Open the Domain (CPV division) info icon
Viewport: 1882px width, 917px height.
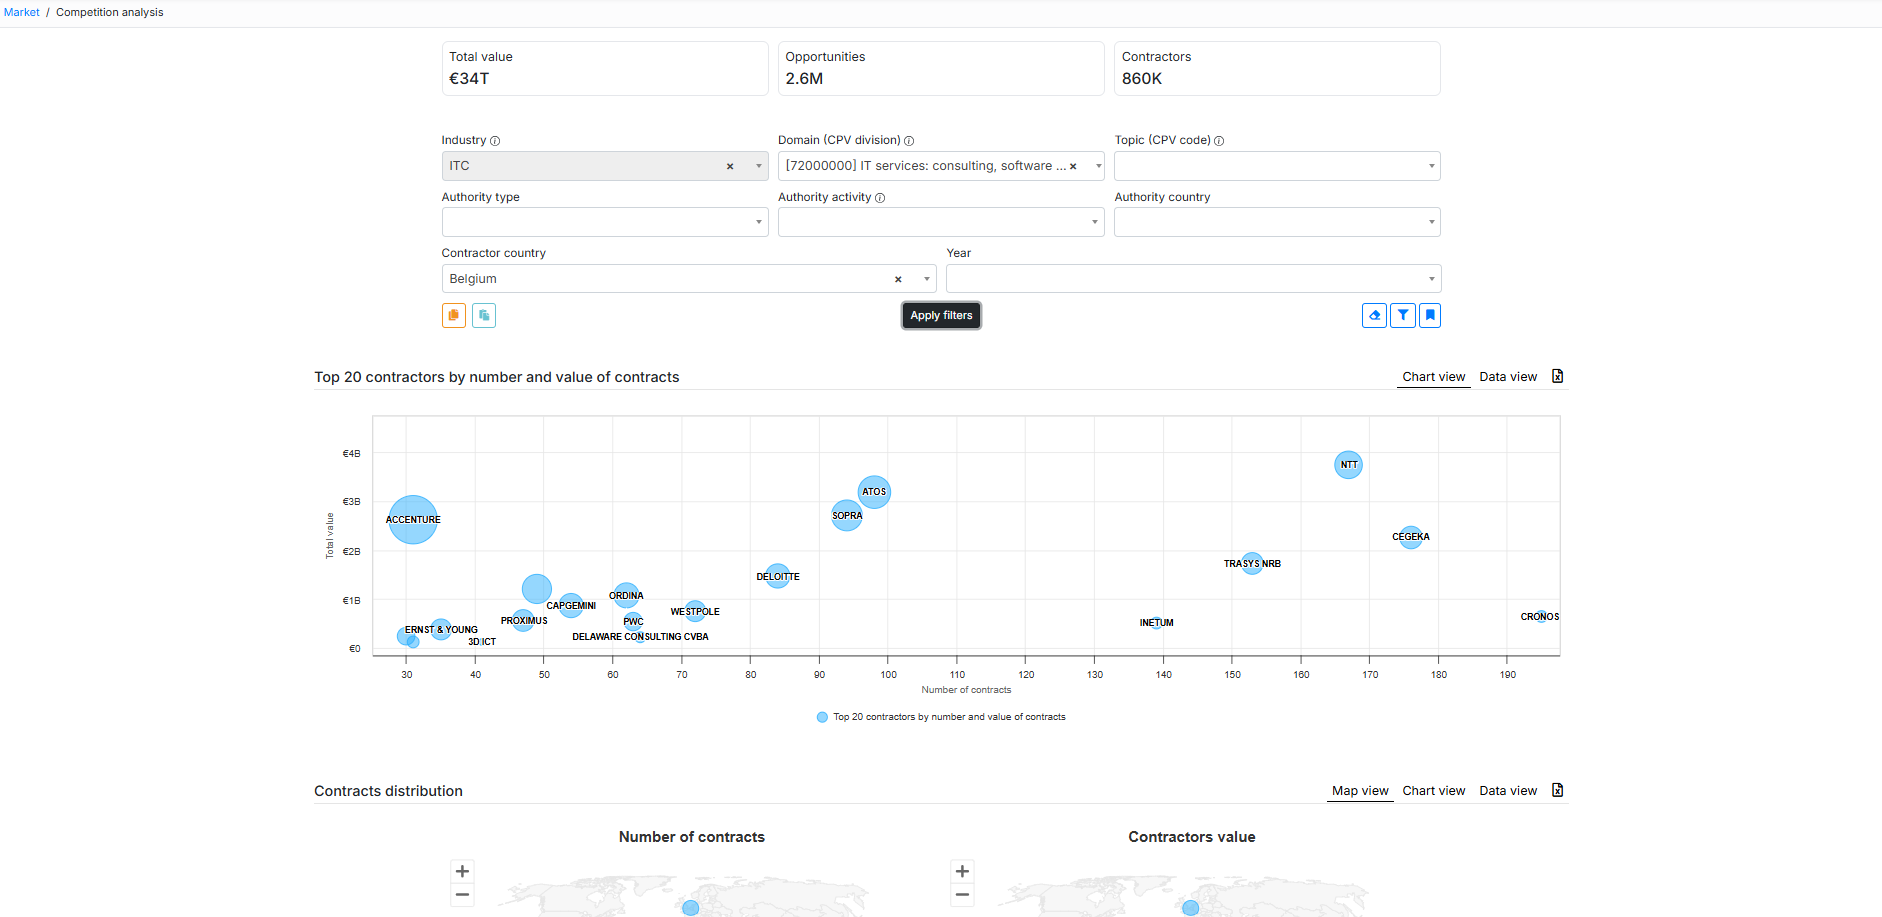909,141
